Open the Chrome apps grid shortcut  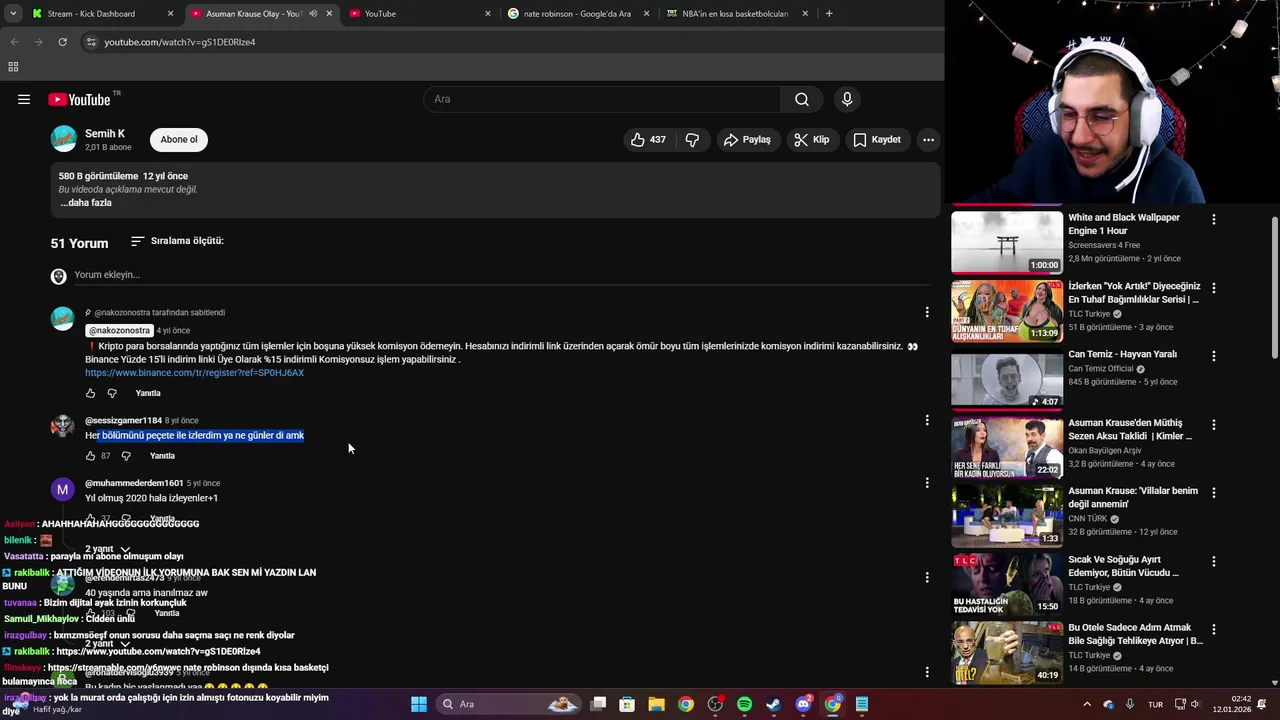click(13, 67)
